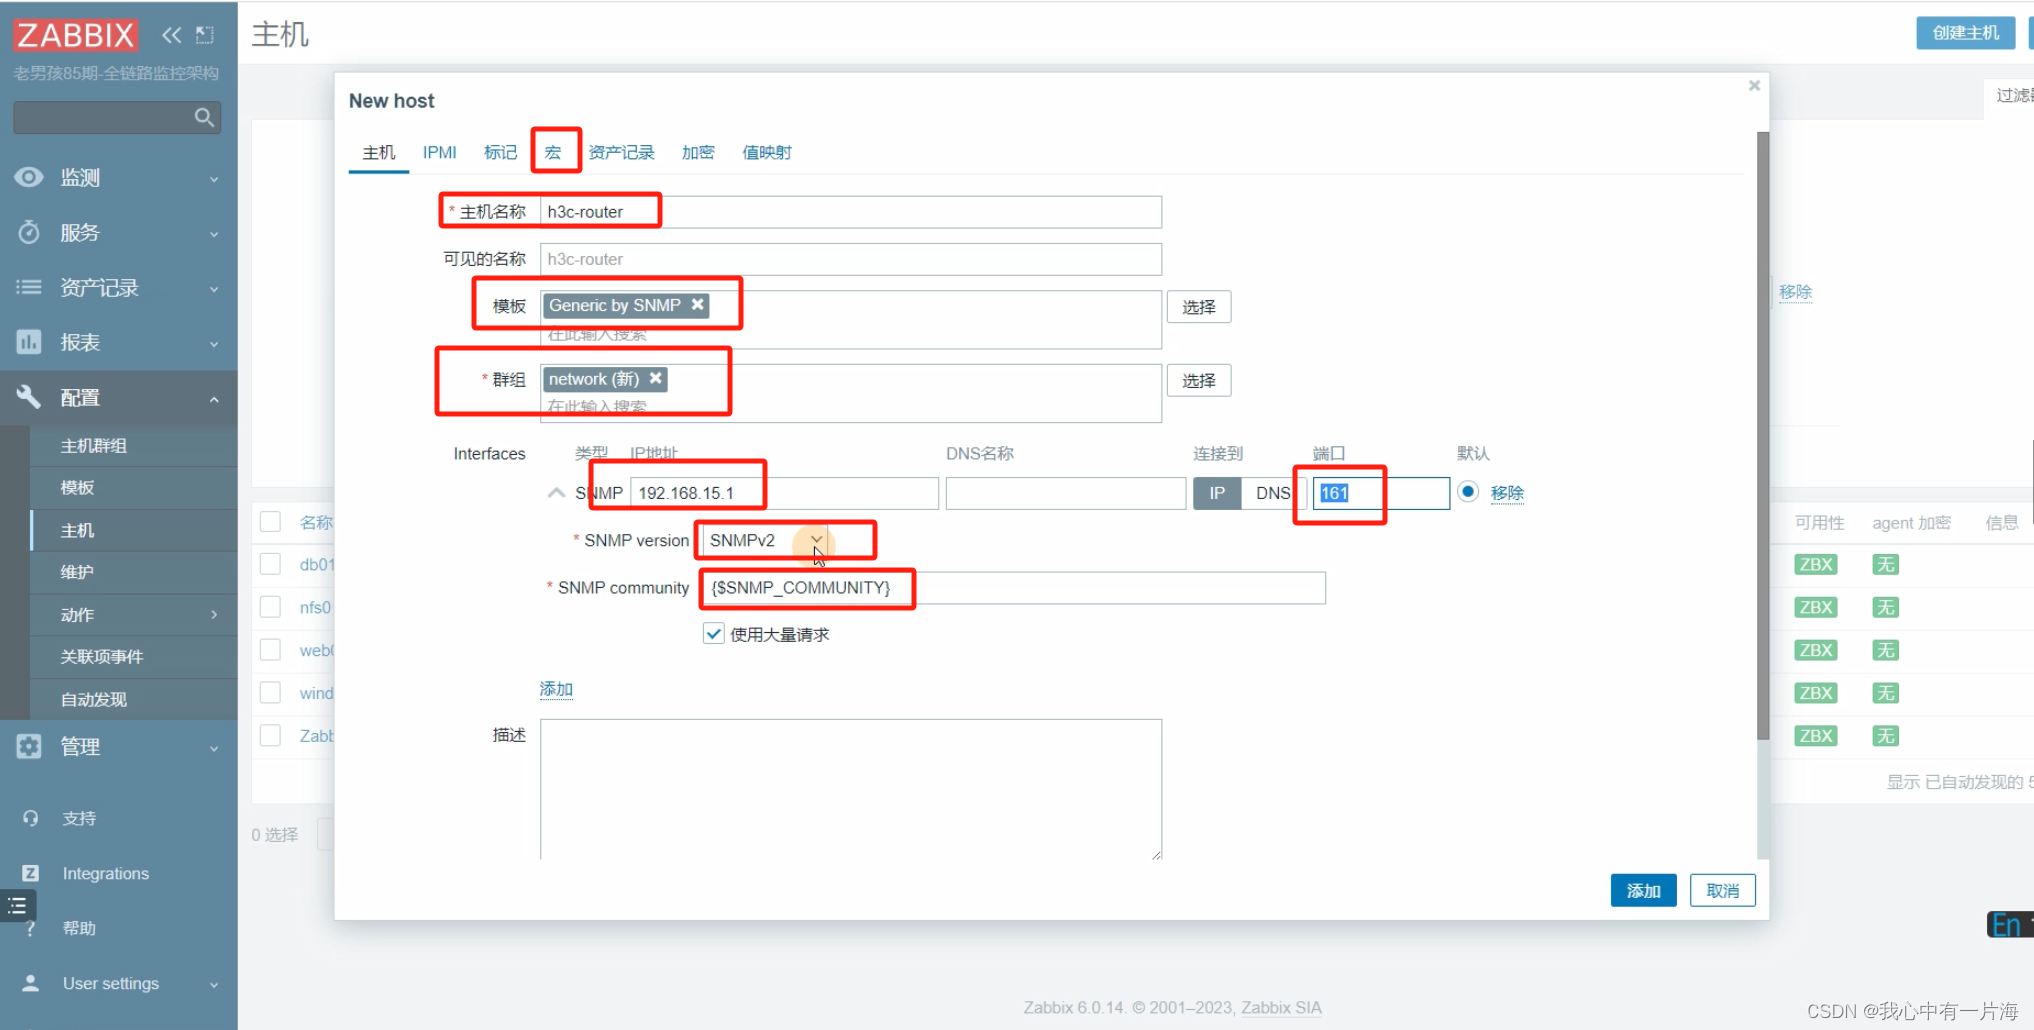The image size is (2034, 1030).
Task: Toggle kiosk mode icon beside the logo
Action: tap(205, 35)
